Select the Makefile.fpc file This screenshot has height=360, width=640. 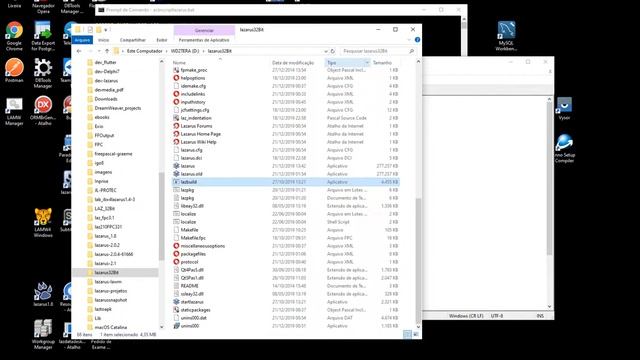(x=193, y=238)
